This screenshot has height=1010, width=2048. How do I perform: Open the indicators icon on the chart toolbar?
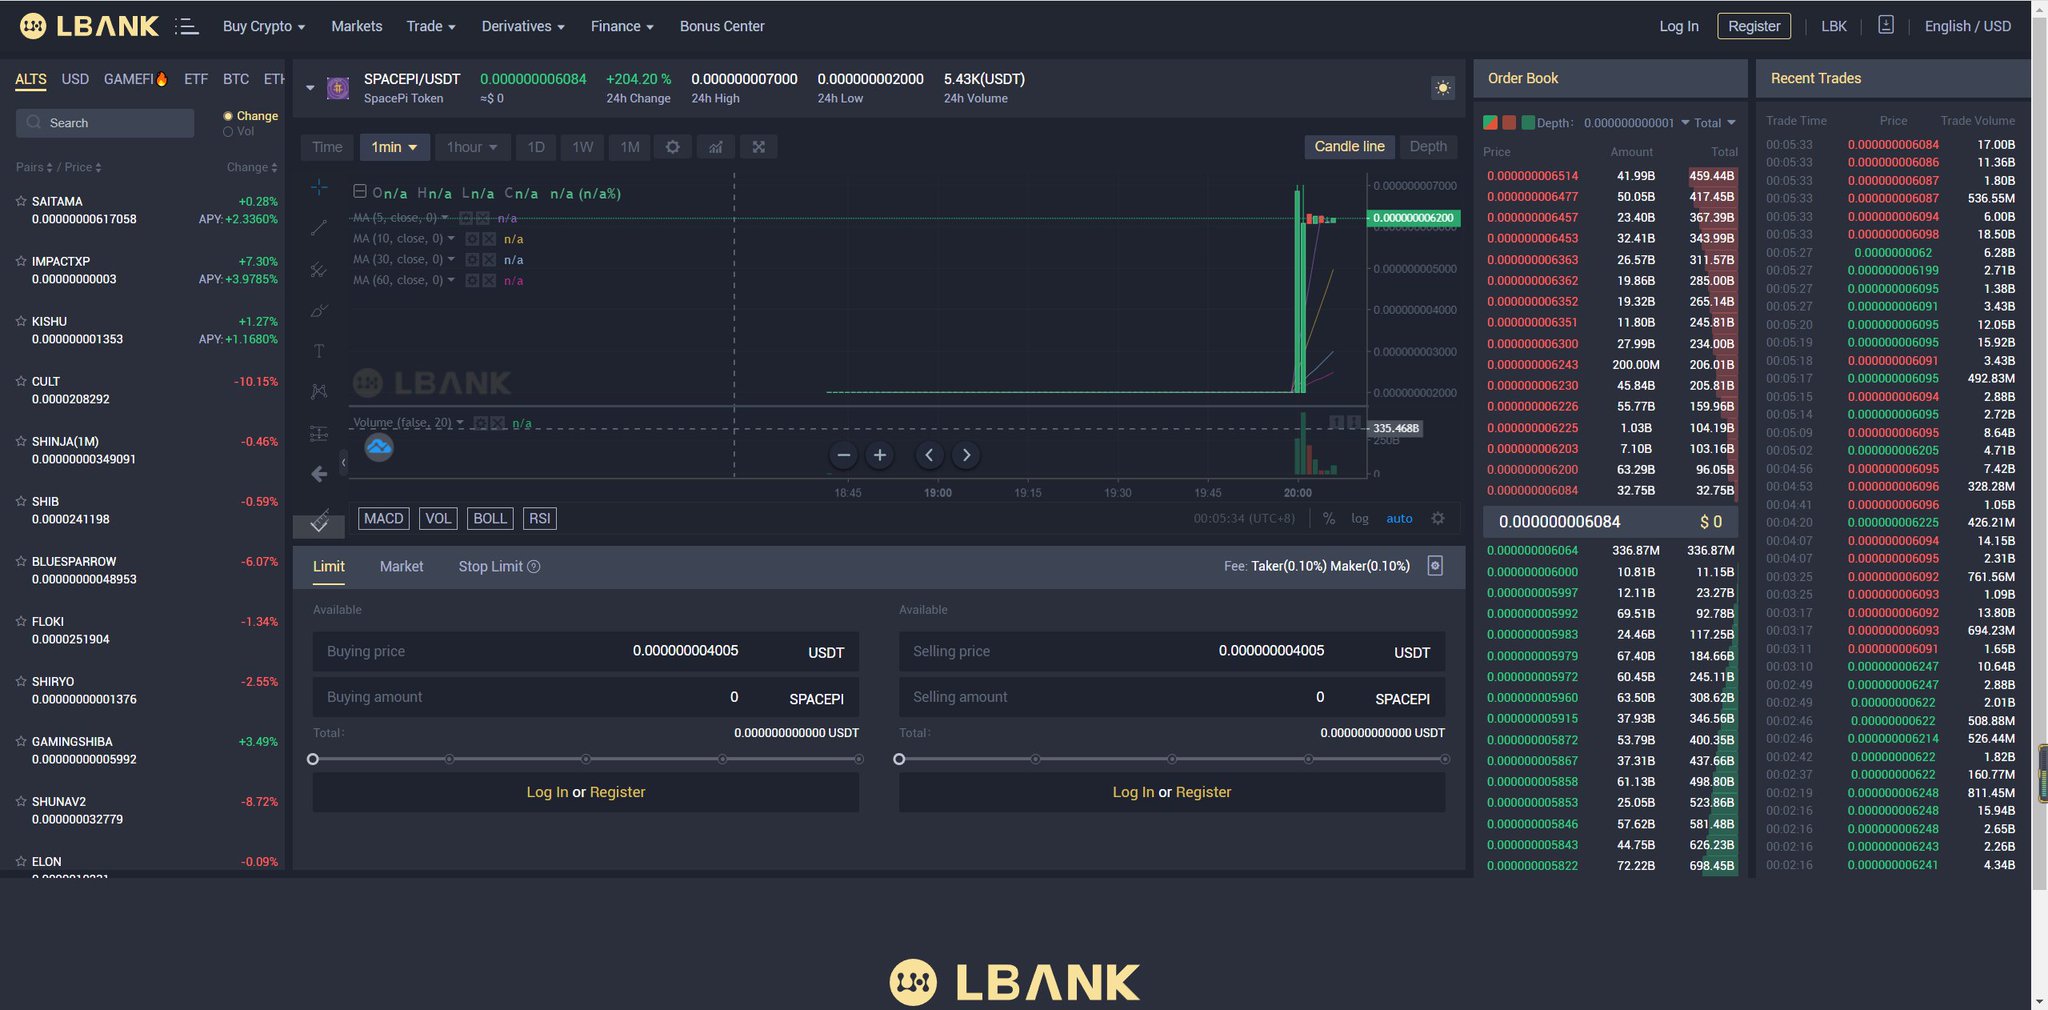715,147
